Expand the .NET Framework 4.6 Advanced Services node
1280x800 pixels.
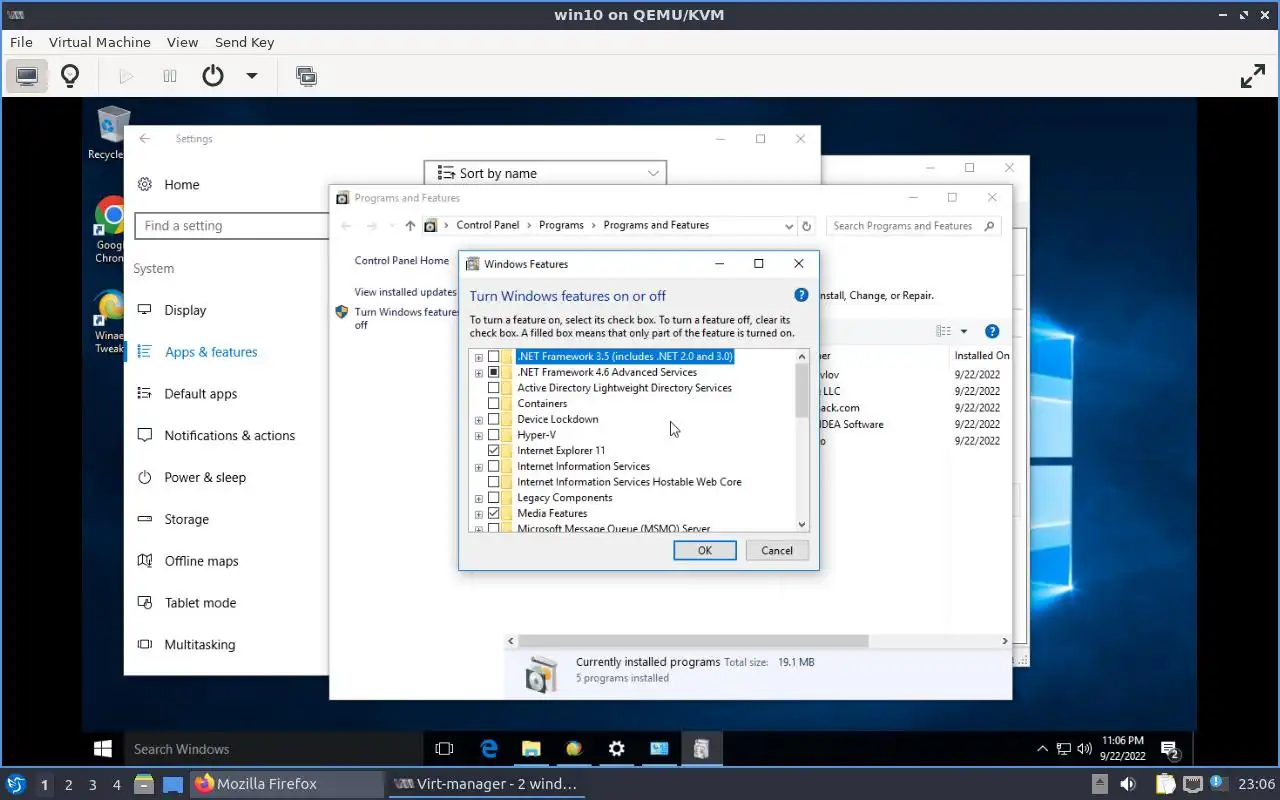(479, 372)
